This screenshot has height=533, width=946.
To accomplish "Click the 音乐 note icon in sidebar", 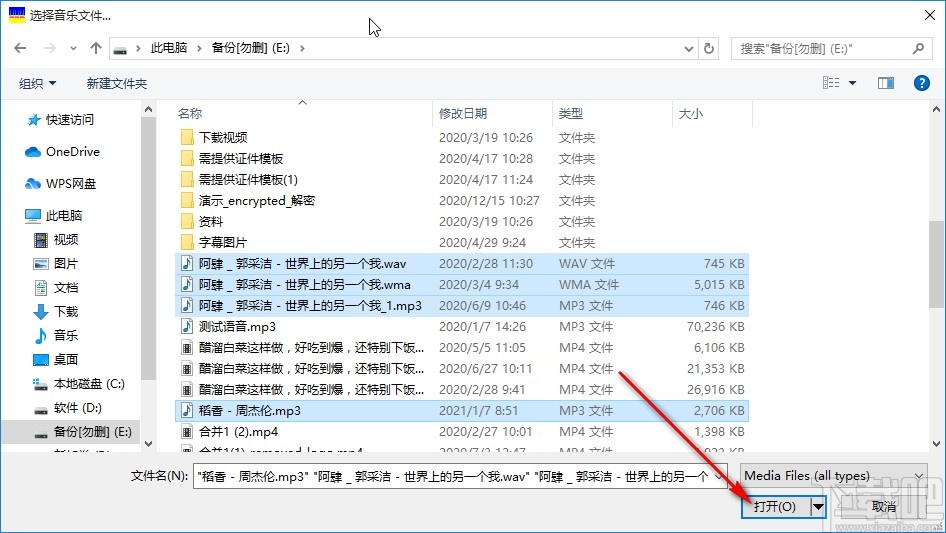I will pyautogui.click(x=40, y=336).
